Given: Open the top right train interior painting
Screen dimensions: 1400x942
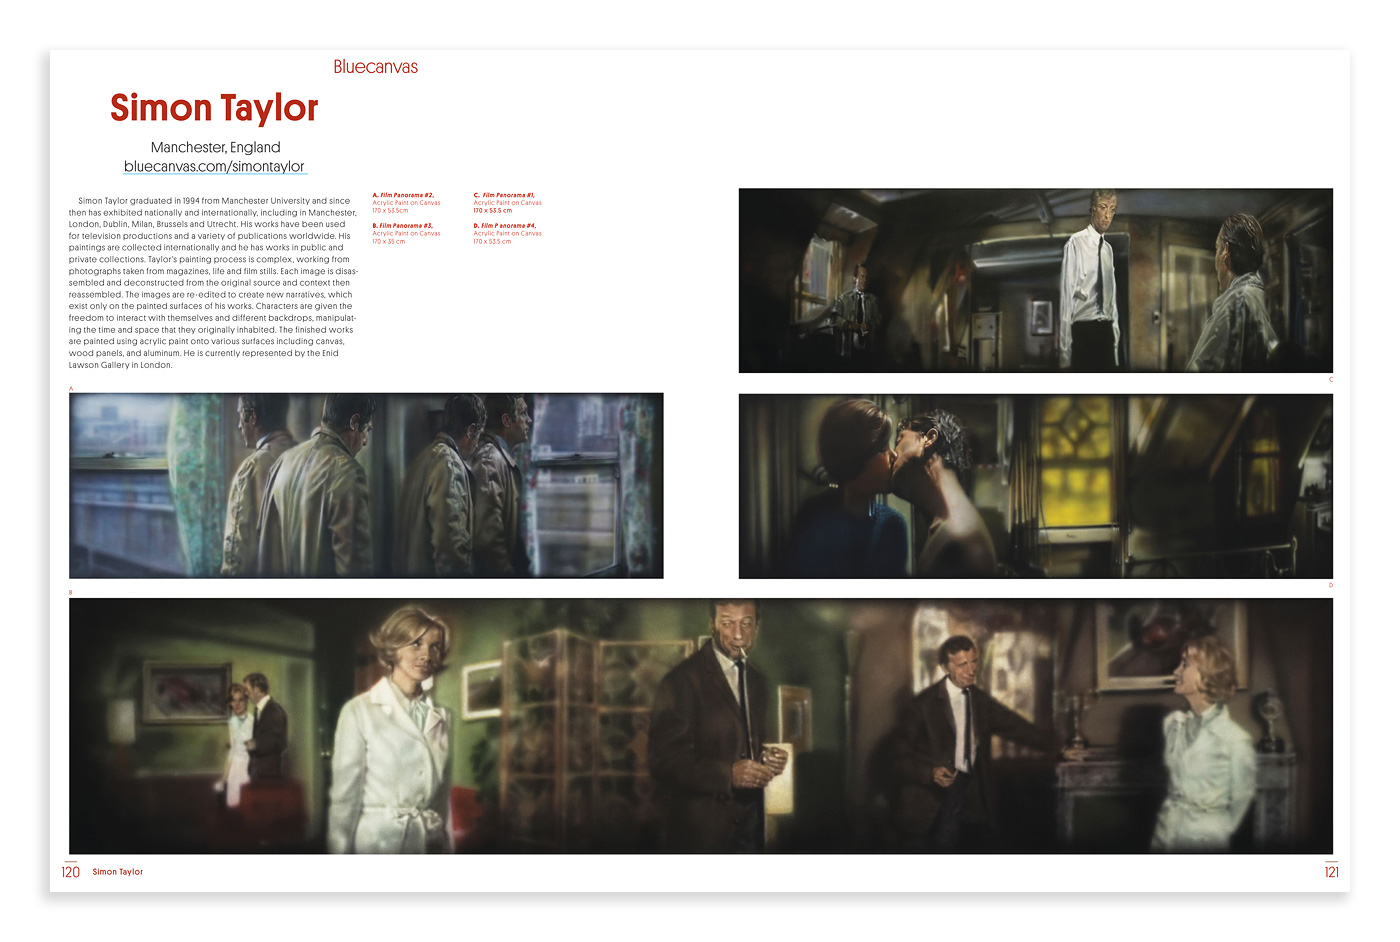Looking at the screenshot, I should point(1035,281).
